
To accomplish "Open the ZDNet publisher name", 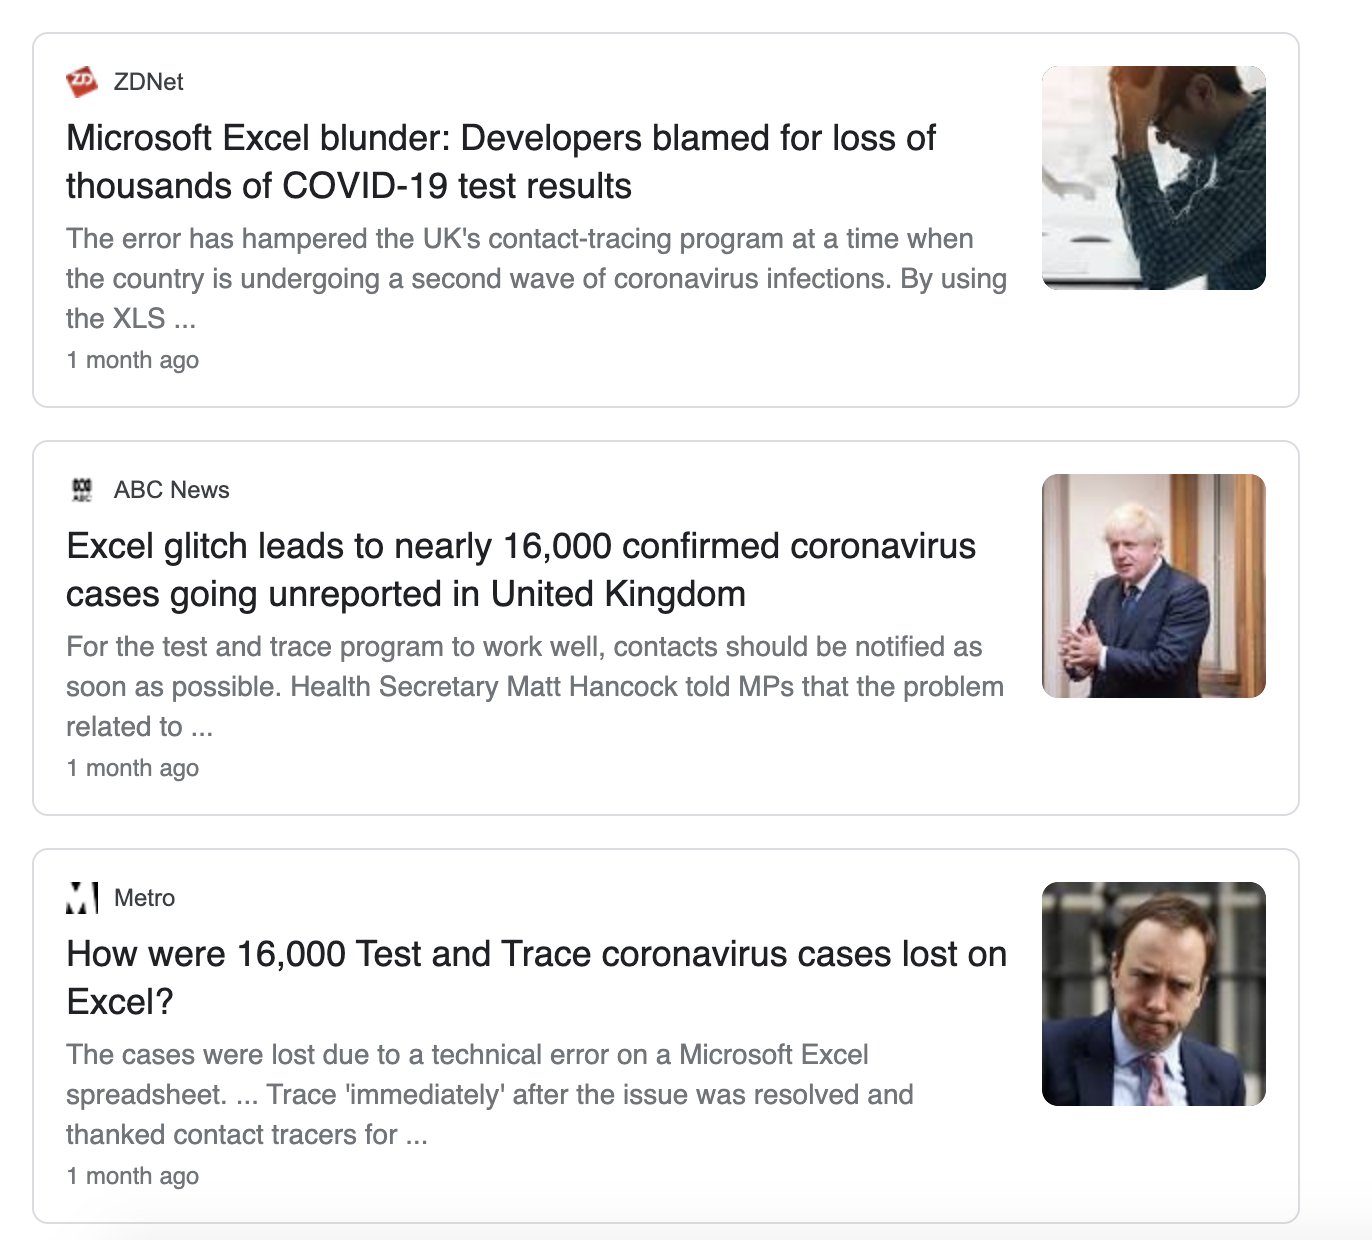I will tap(148, 82).
